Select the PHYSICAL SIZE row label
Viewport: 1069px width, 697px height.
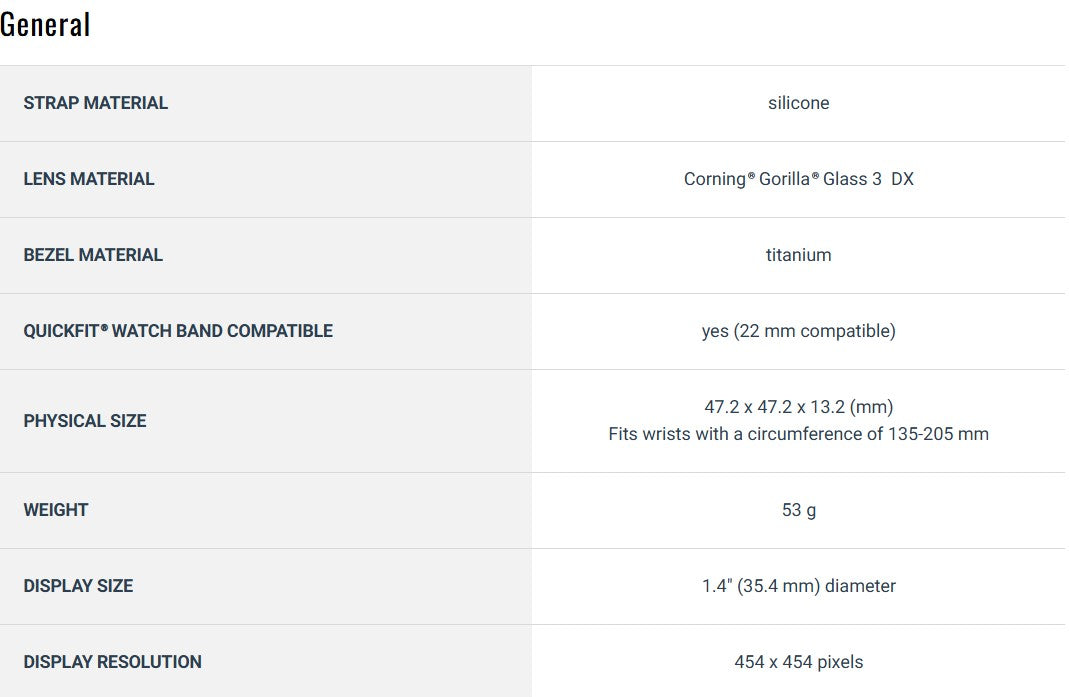pos(85,421)
